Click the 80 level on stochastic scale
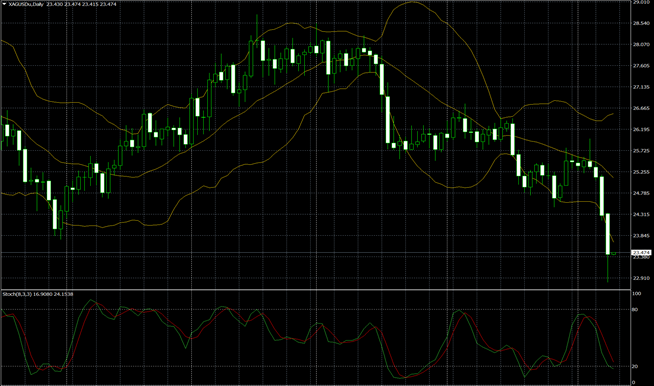The width and height of the screenshot is (654, 386). (635, 310)
